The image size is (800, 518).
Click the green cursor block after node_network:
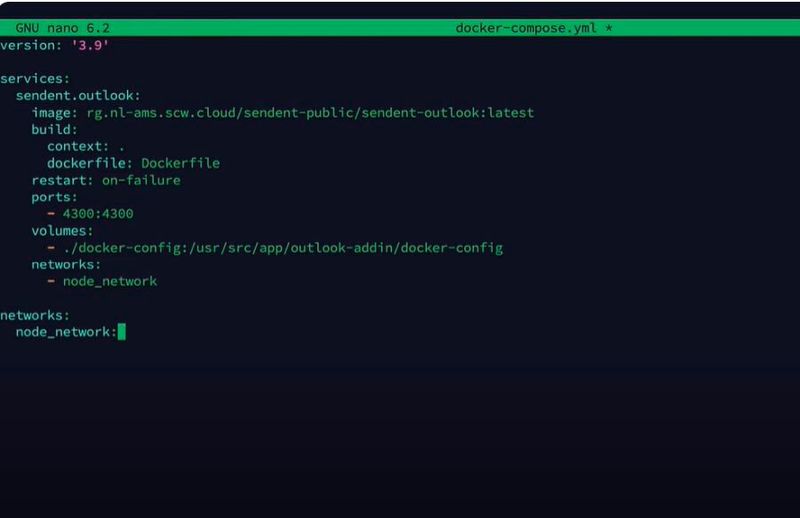point(122,332)
